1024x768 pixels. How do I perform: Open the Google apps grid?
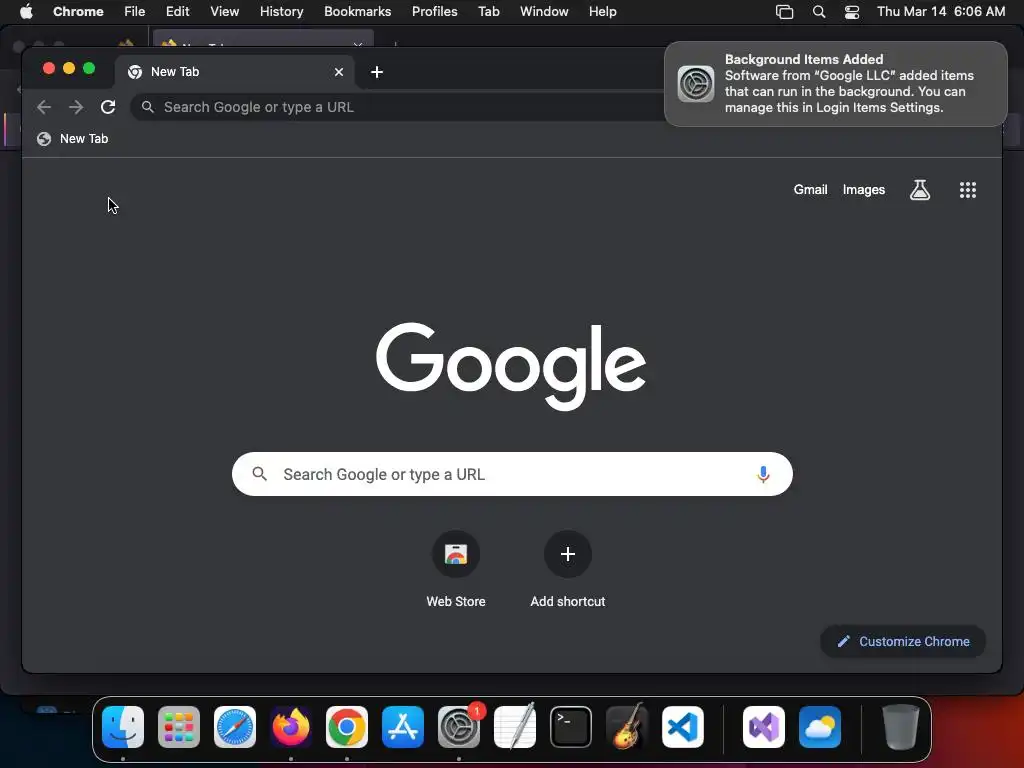tap(968, 190)
